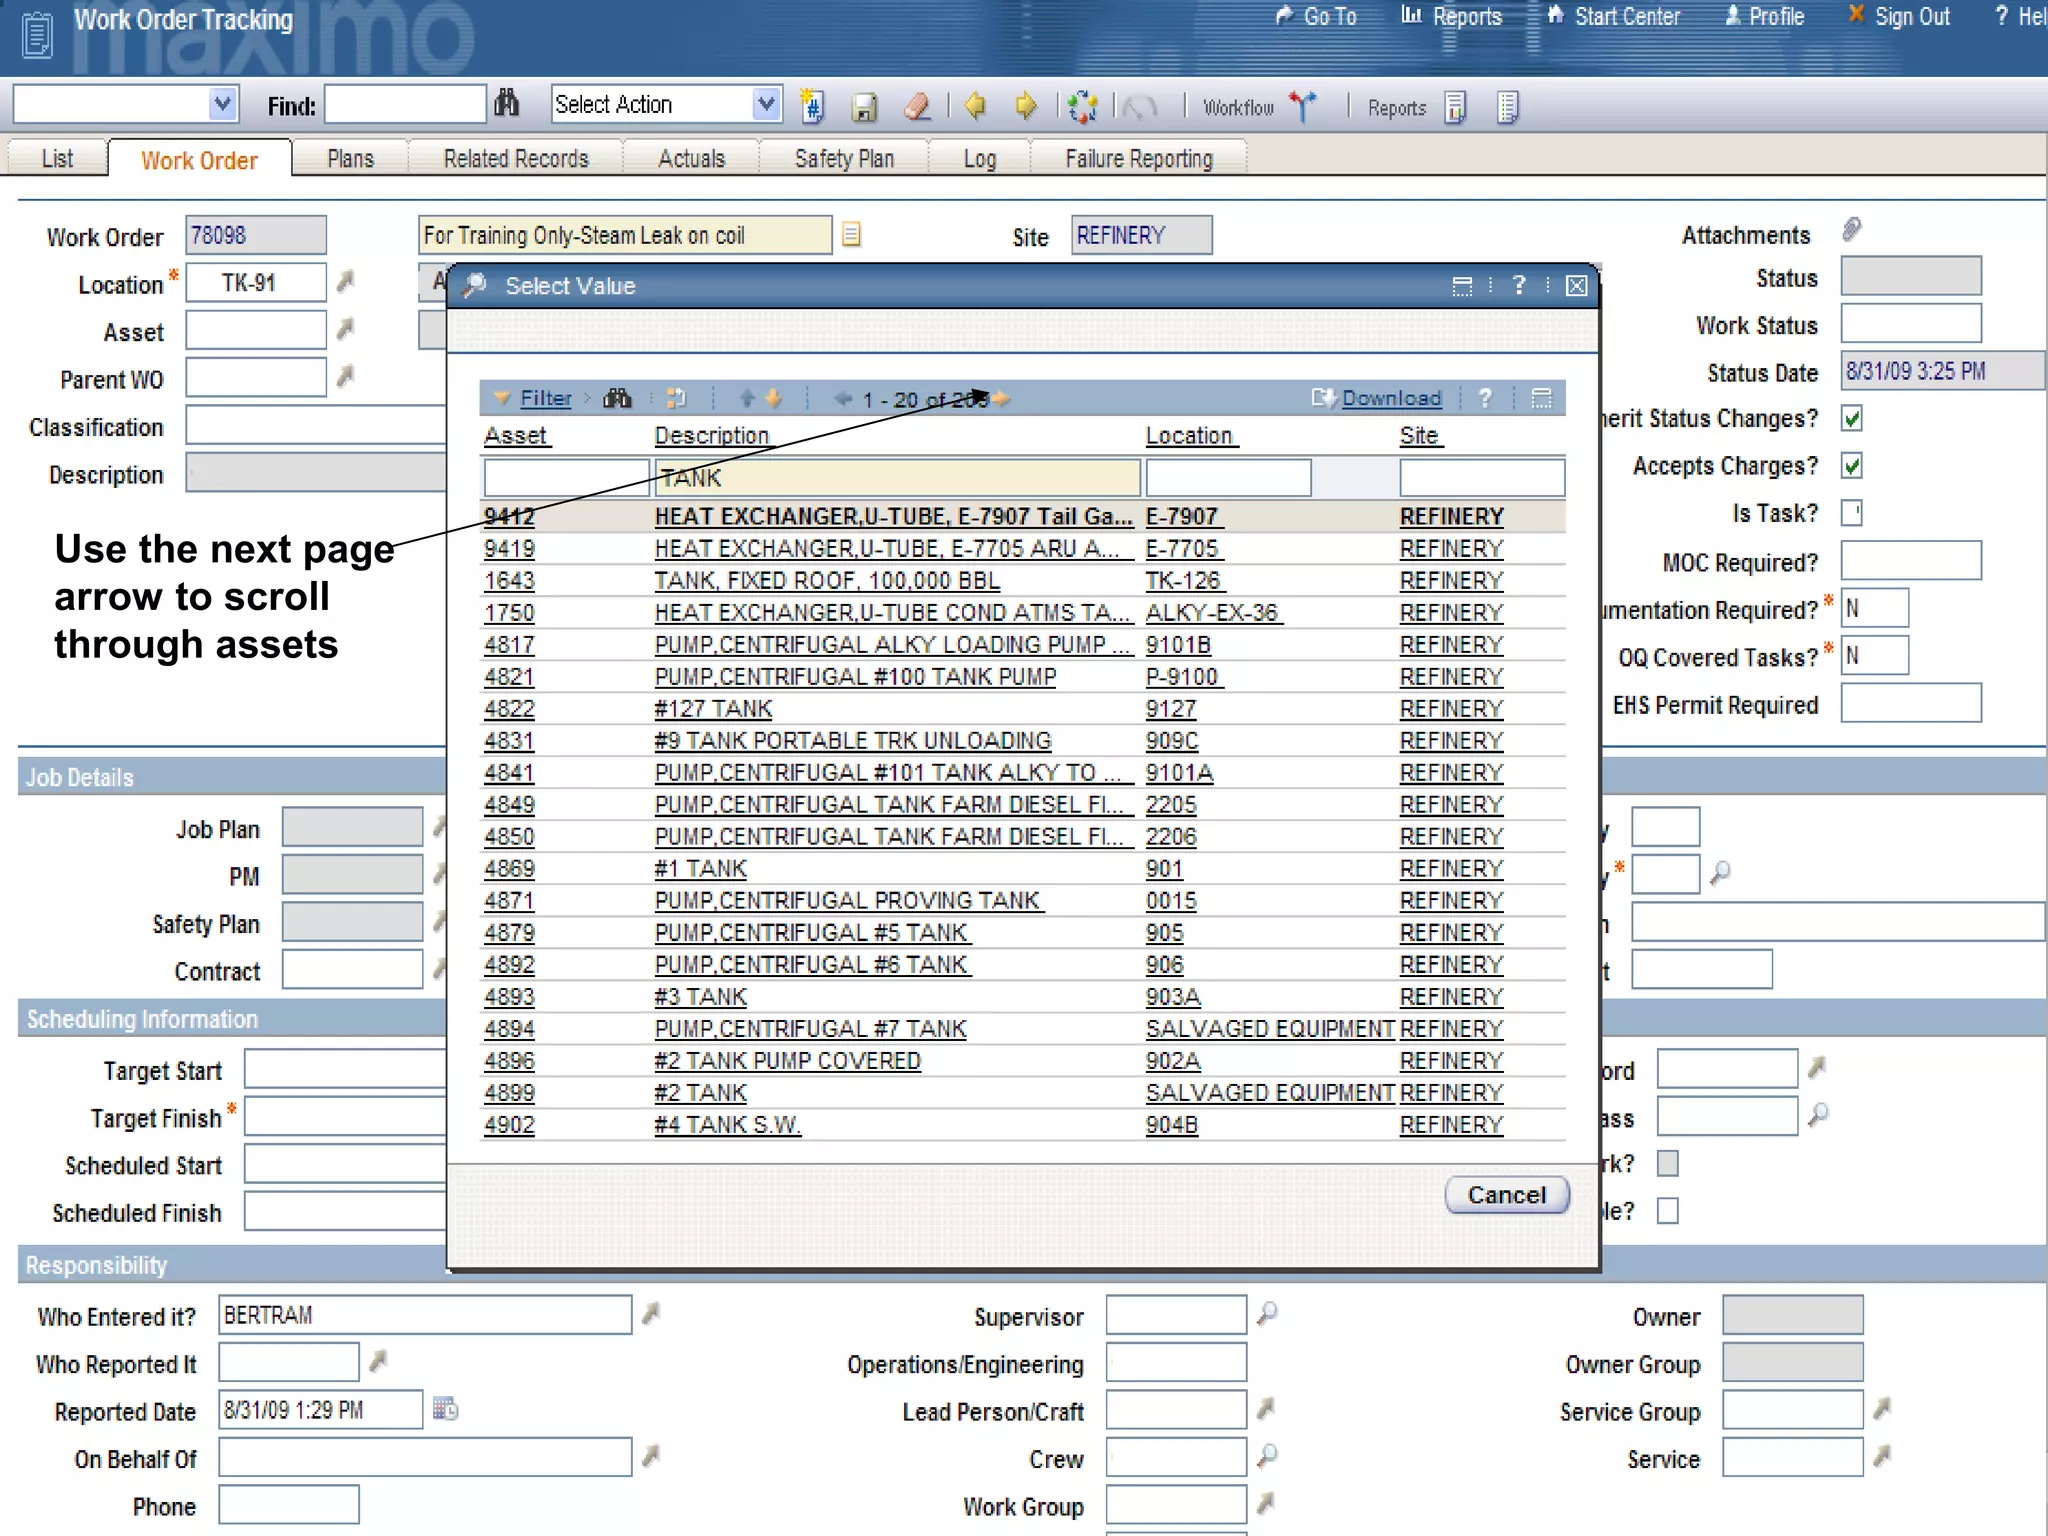Click the Site column filter field

tap(1482, 478)
